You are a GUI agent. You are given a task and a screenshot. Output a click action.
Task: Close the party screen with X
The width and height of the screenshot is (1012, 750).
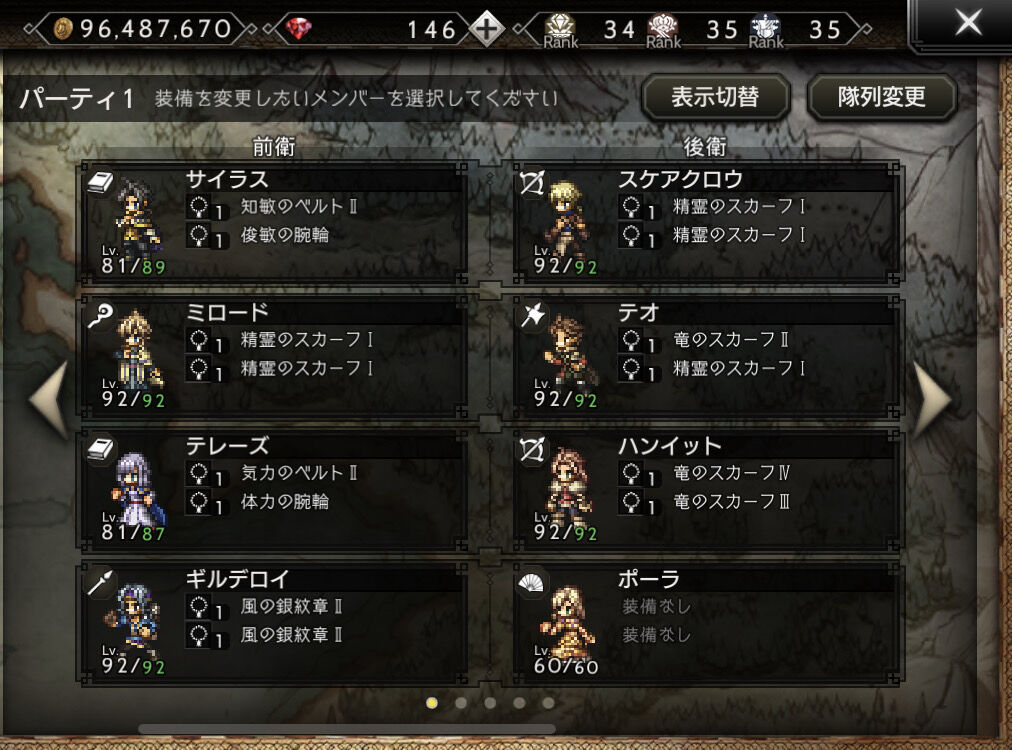click(x=968, y=23)
